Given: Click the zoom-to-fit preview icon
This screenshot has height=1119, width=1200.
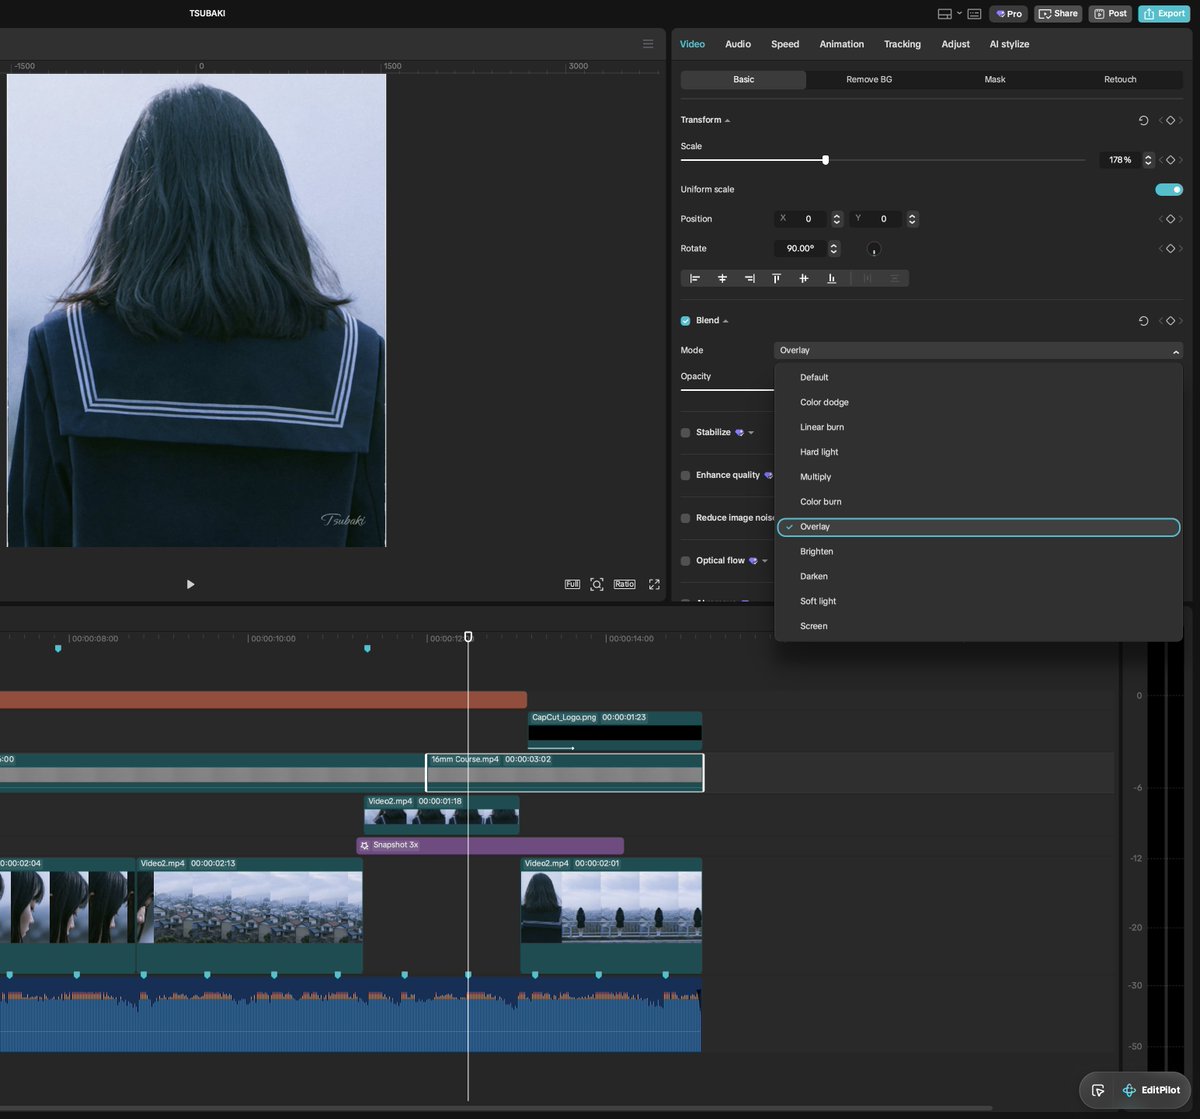Looking at the screenshot, I should (597, 584).
